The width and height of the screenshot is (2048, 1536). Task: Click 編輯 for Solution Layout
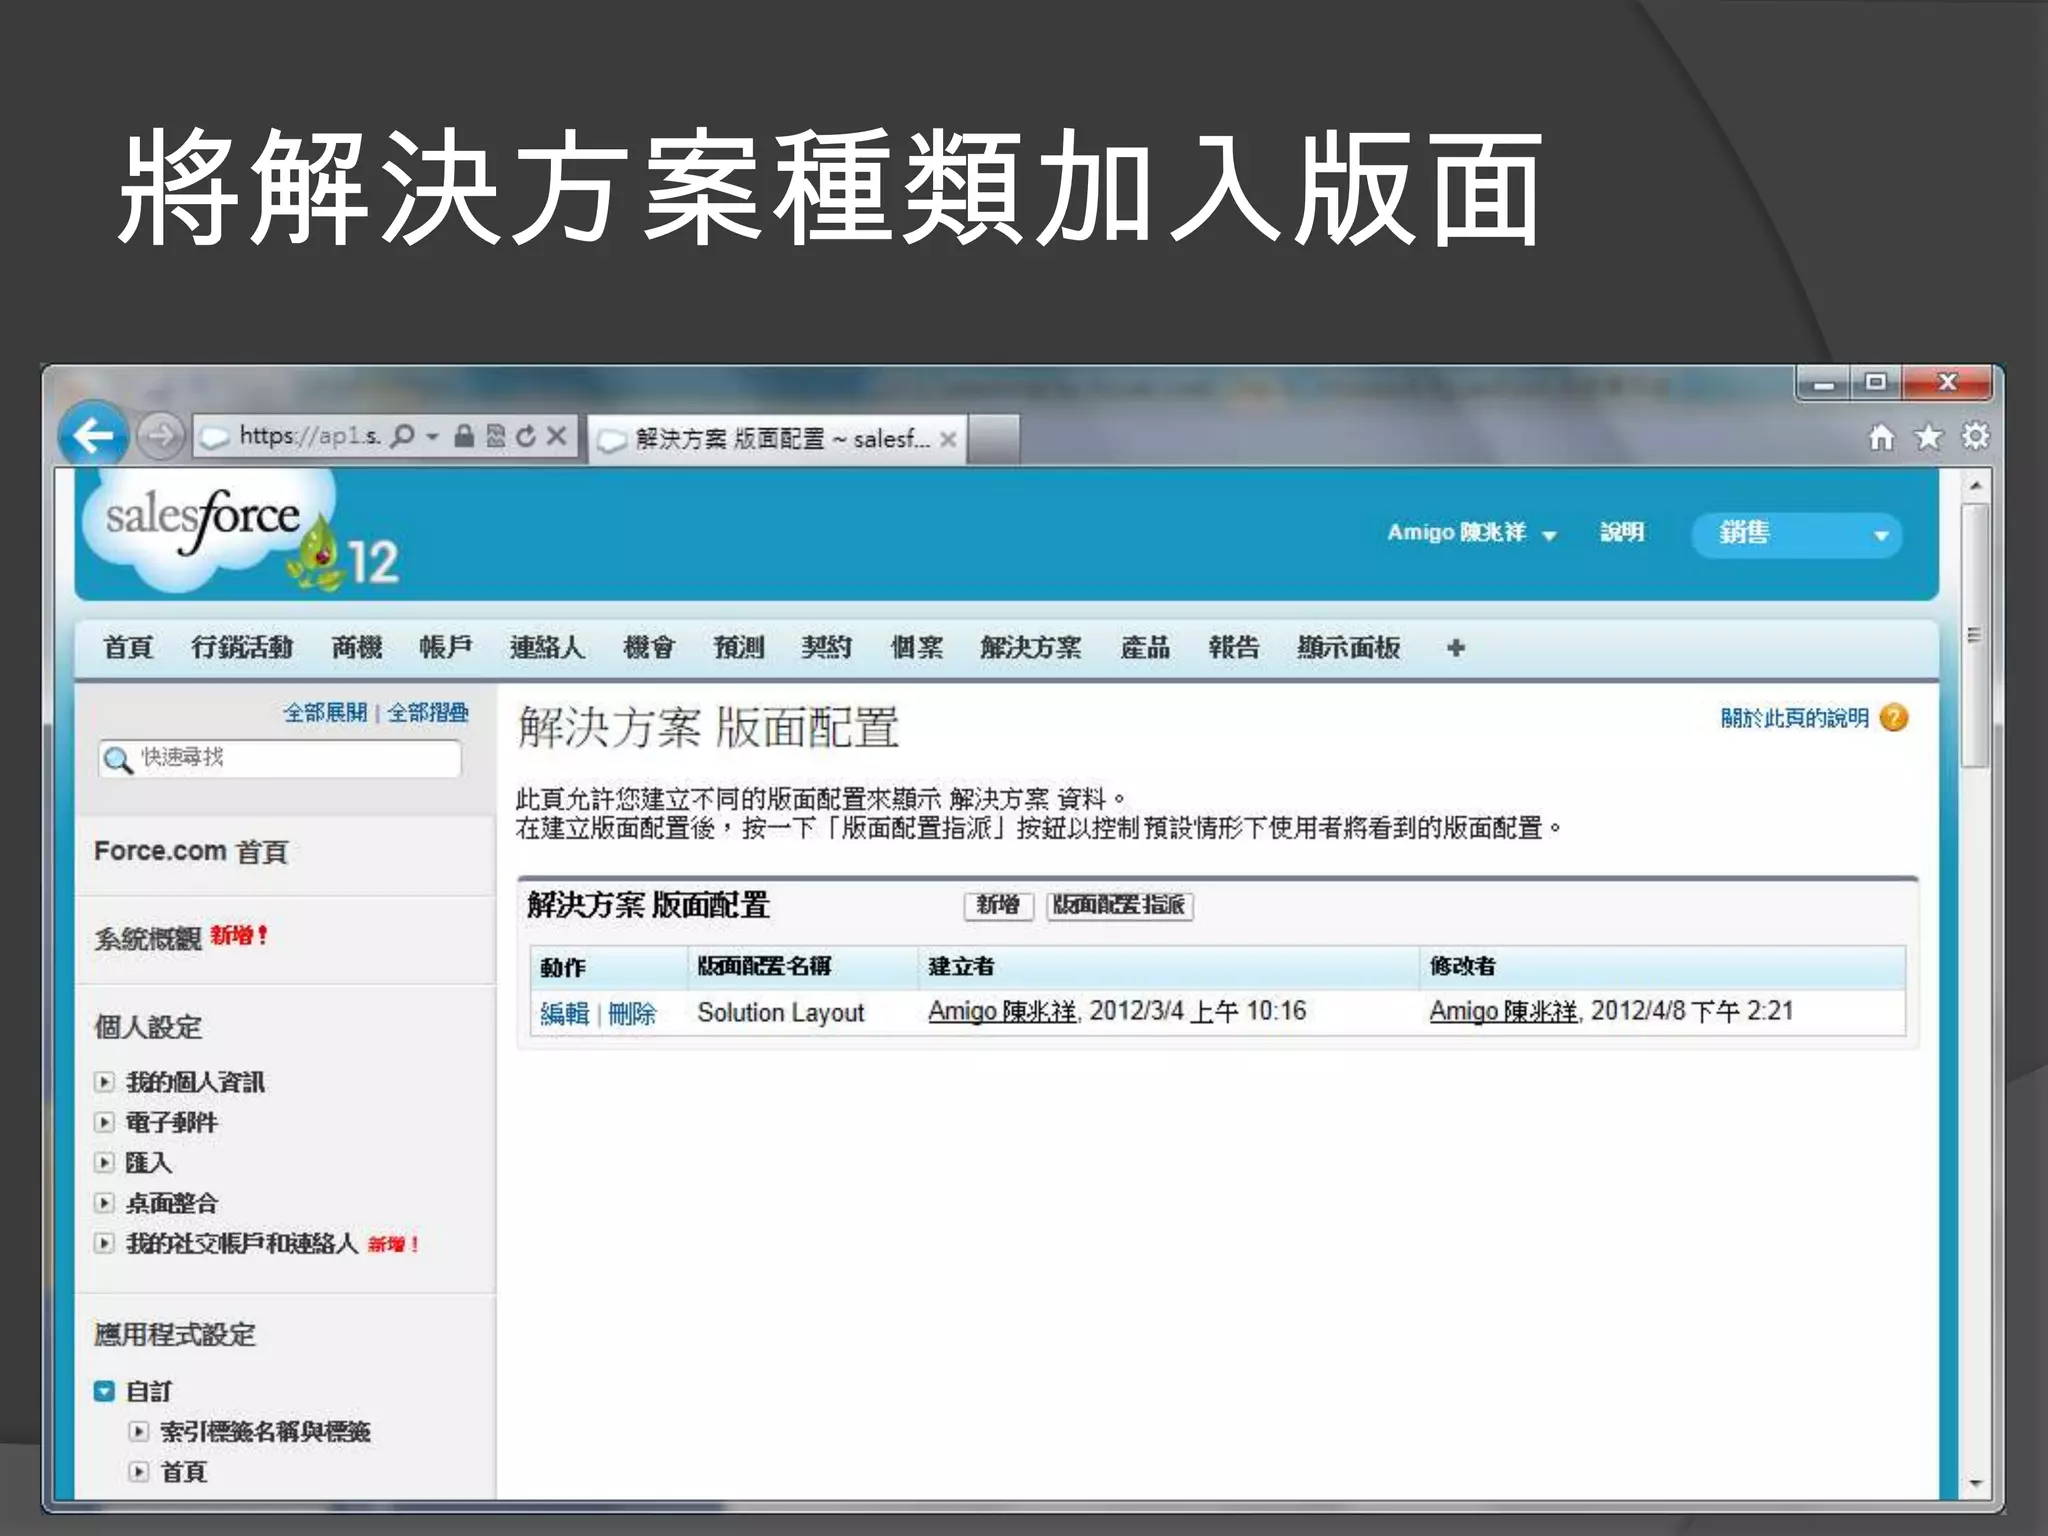(x=564, y=1014)
